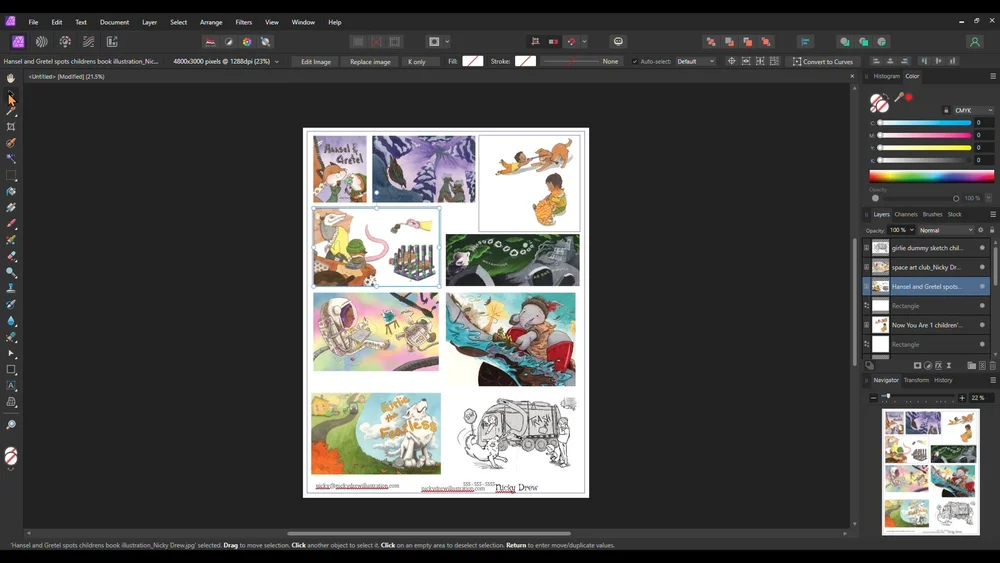Click the Convert to Curves button
The height and width of the screenshot is (563, 1000).
(x=823, y=62)
